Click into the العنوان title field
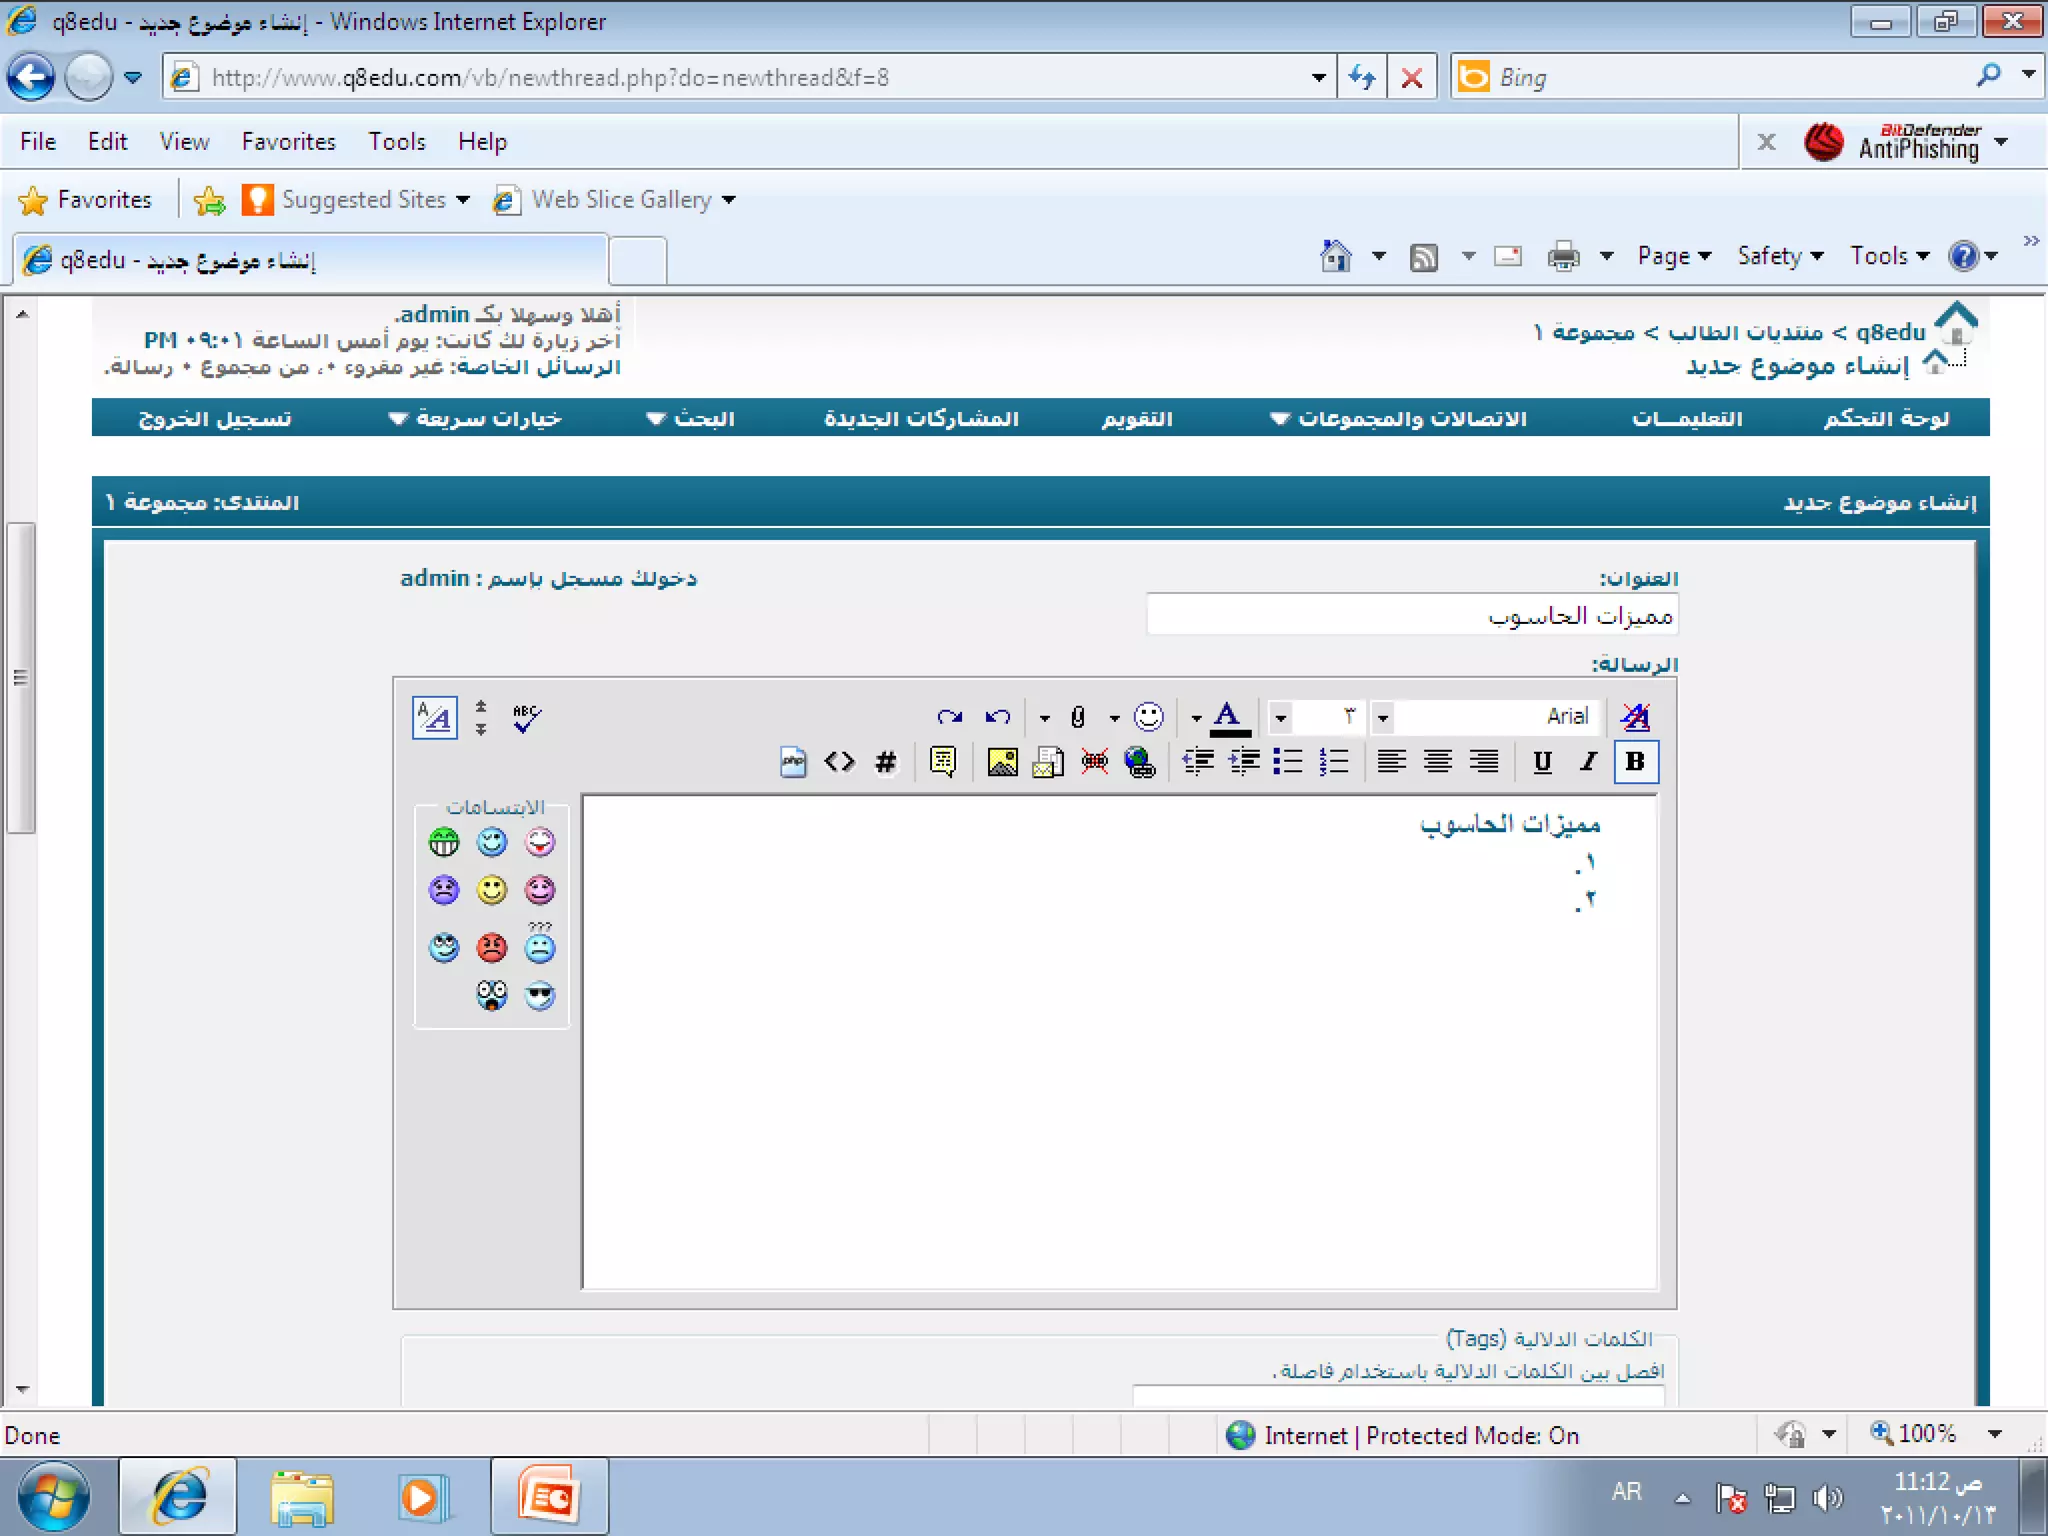This screenshot has height=1536, width=2048. click(1410, 615)
